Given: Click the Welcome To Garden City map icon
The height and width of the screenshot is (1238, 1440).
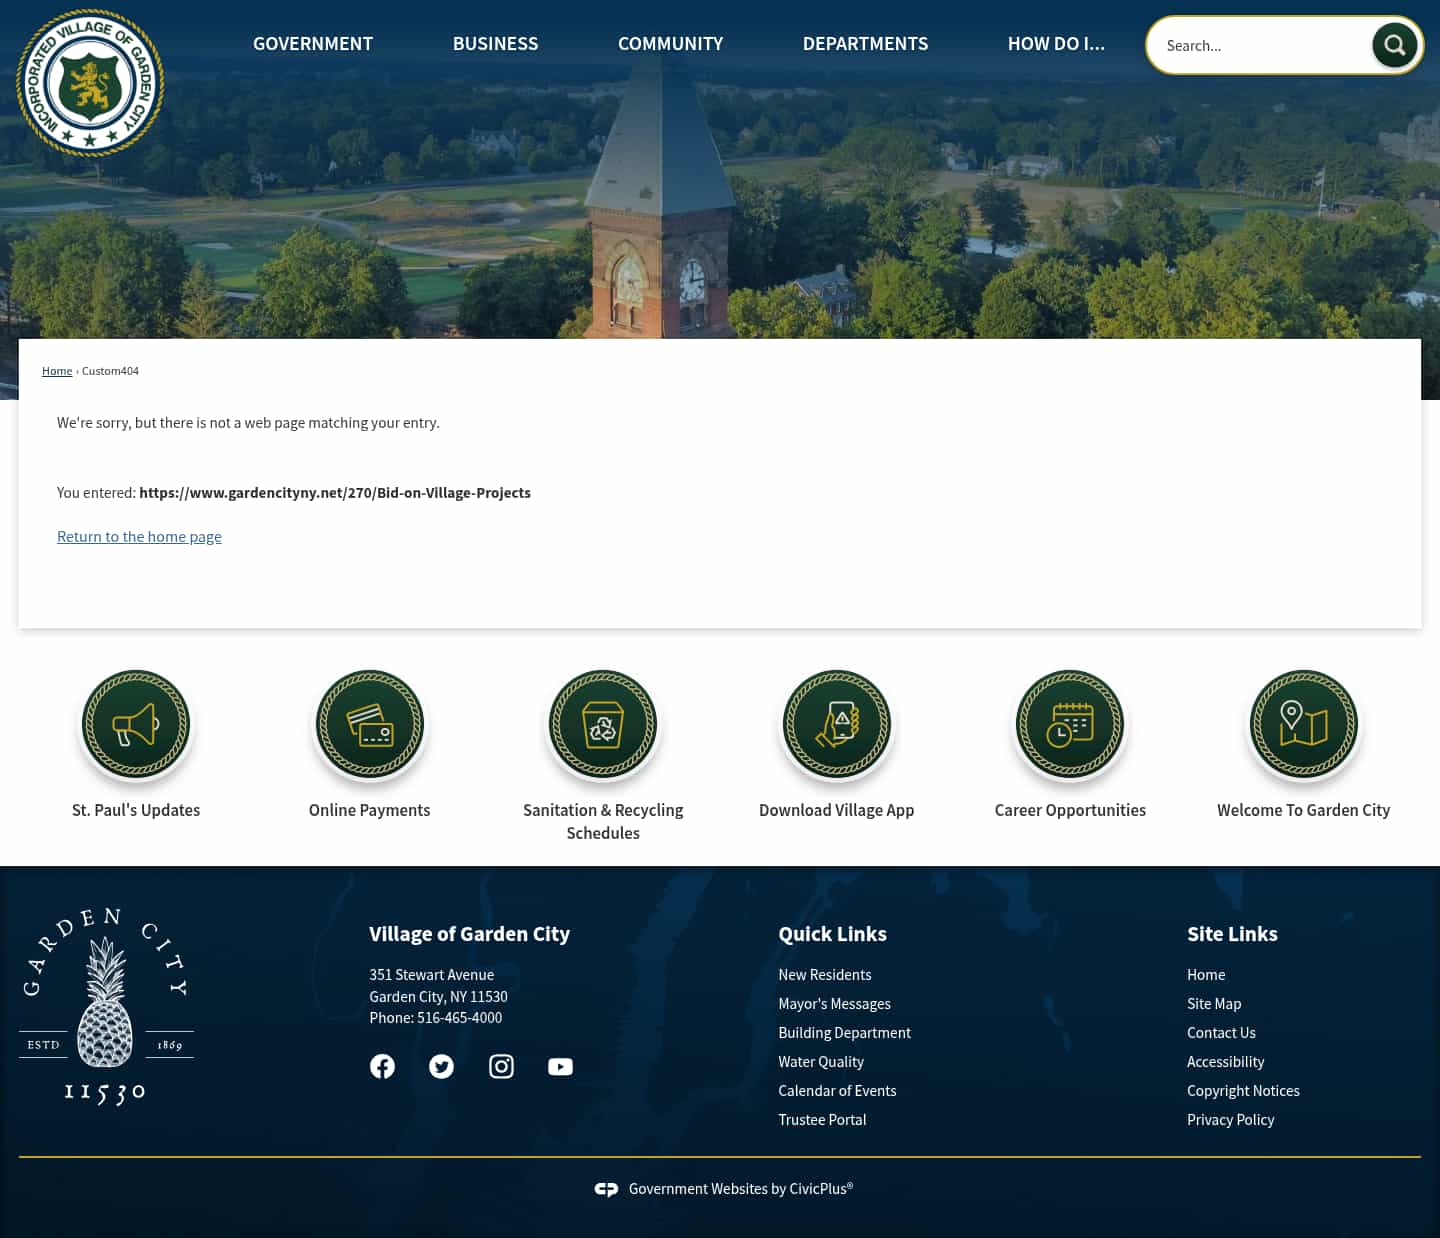Looking at the screenshot, I should [x=1303, y=724].
